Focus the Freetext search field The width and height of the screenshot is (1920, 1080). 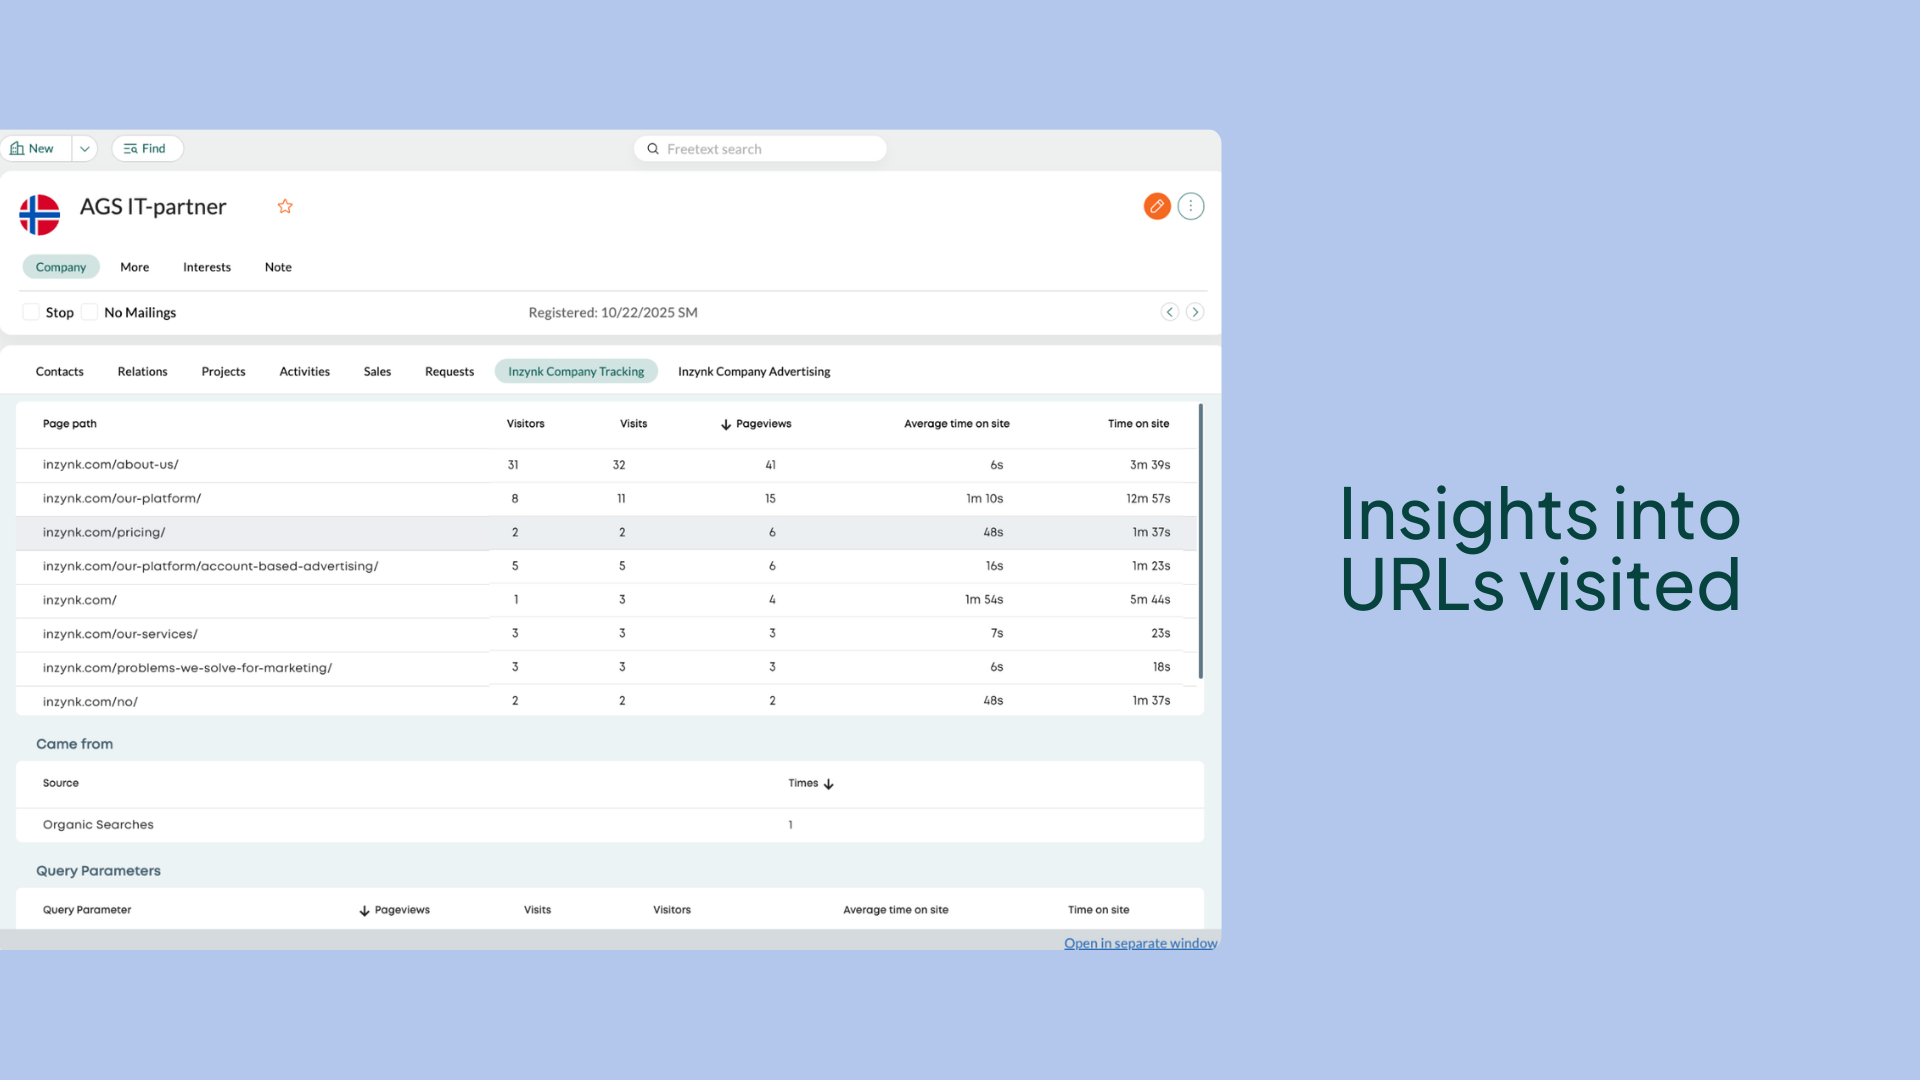[760, 149]
